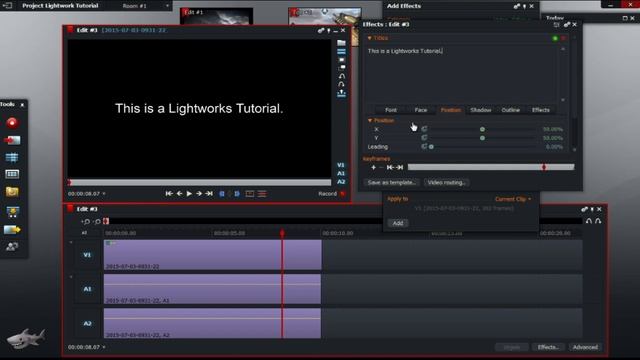Click the orange frame icon in viewer controls
Viewport: 640px width, 360px height.
[250, 194]
